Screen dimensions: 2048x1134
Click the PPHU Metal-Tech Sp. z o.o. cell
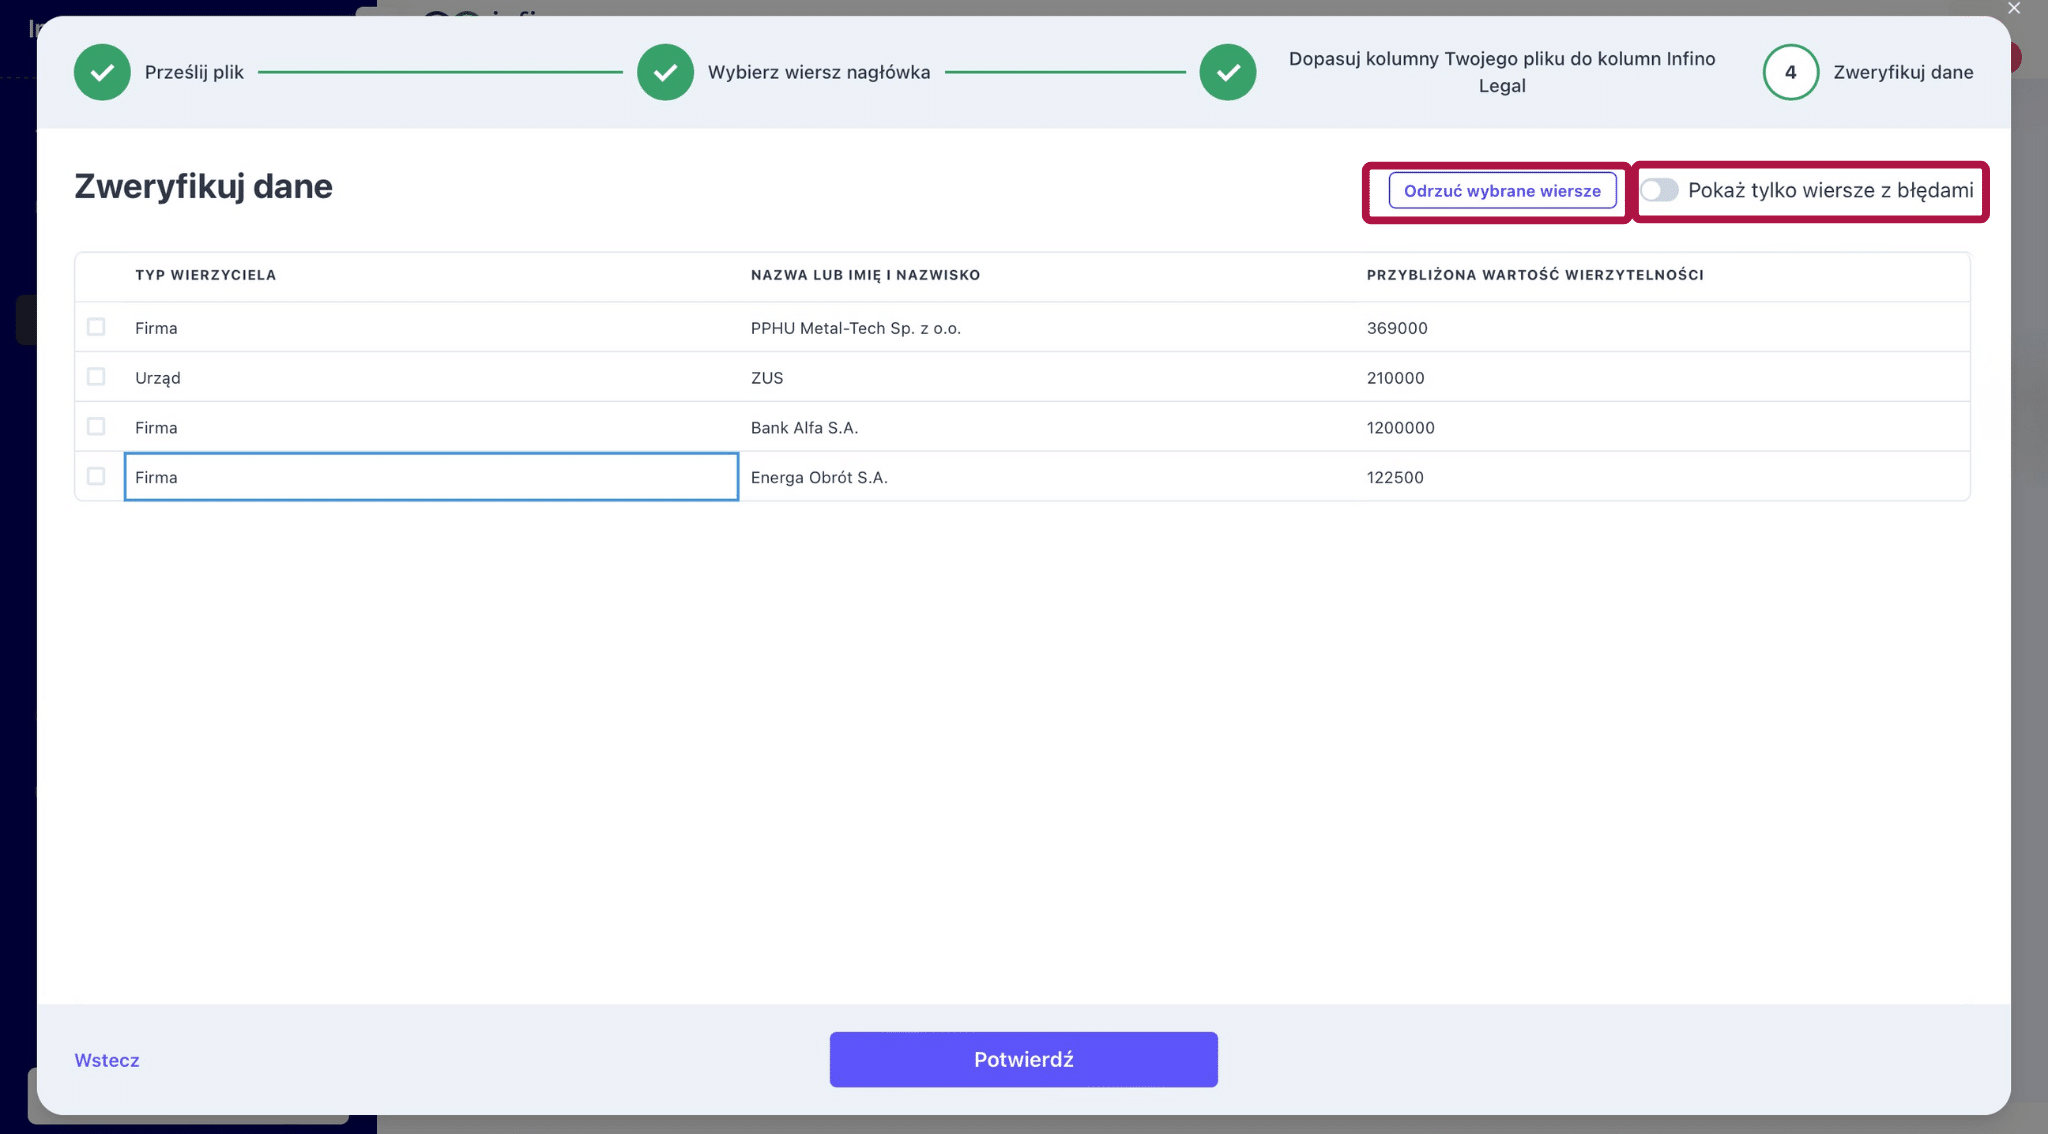coord(1047,327)
